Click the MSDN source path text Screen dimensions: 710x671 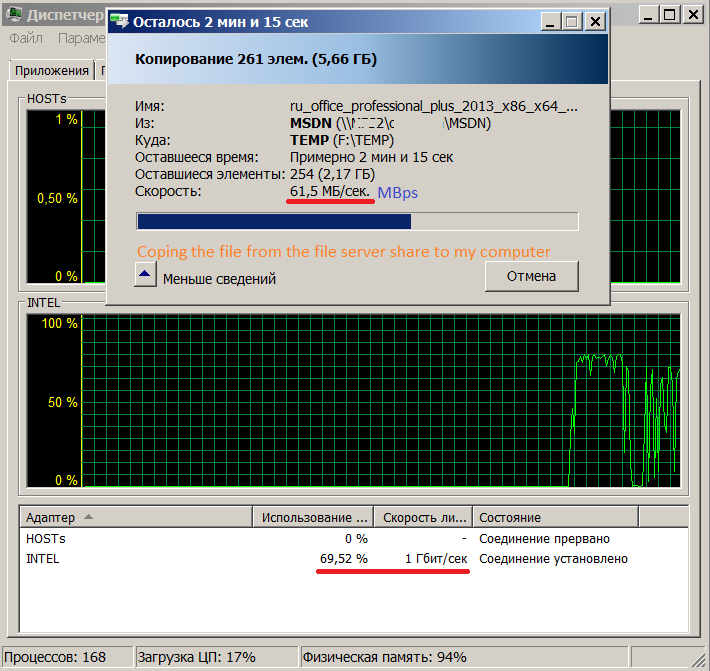[390, 123]
